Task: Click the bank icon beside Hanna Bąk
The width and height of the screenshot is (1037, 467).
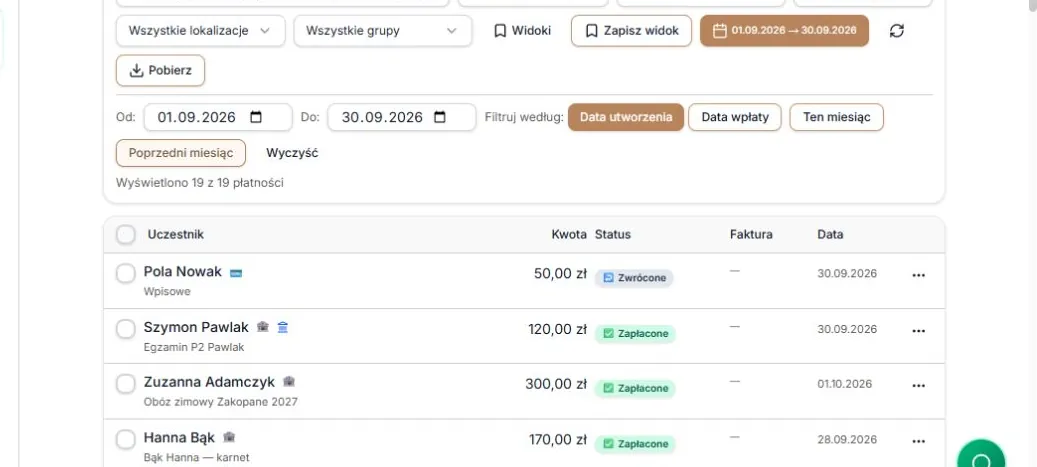Action: coord(229,437)
